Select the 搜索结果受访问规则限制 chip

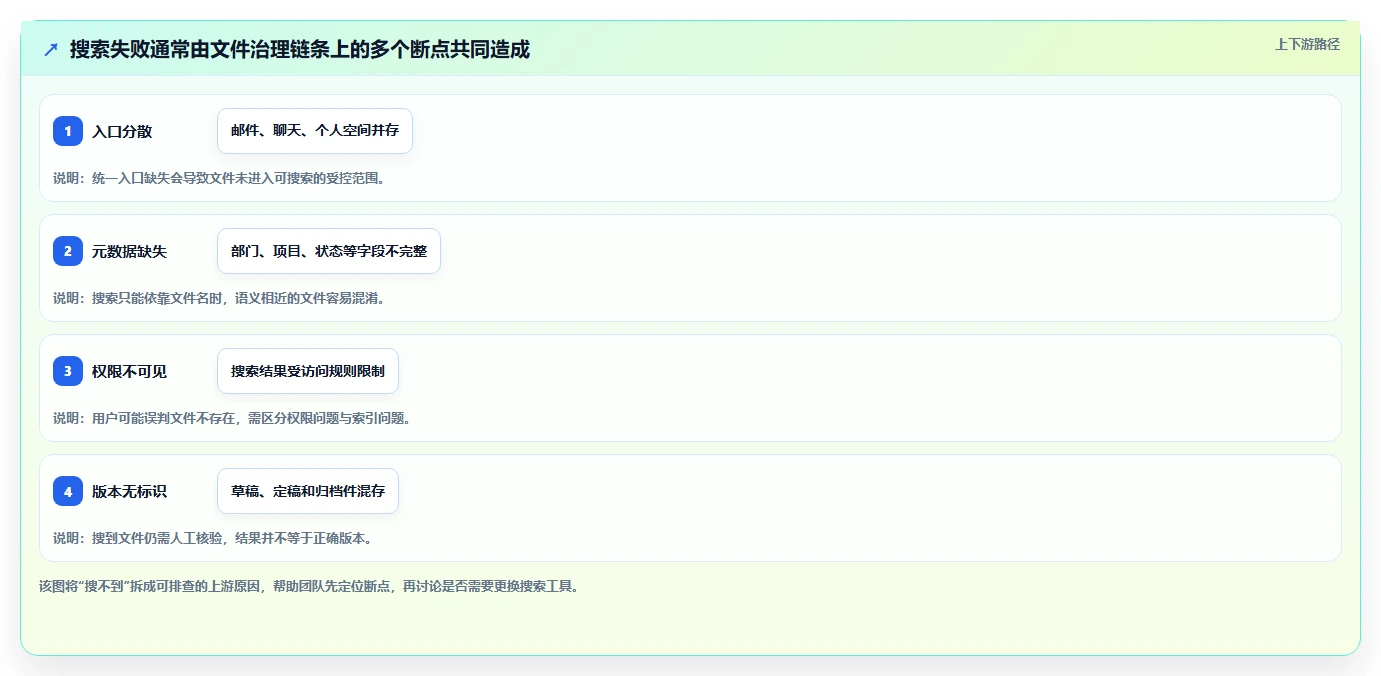point(308,371)
